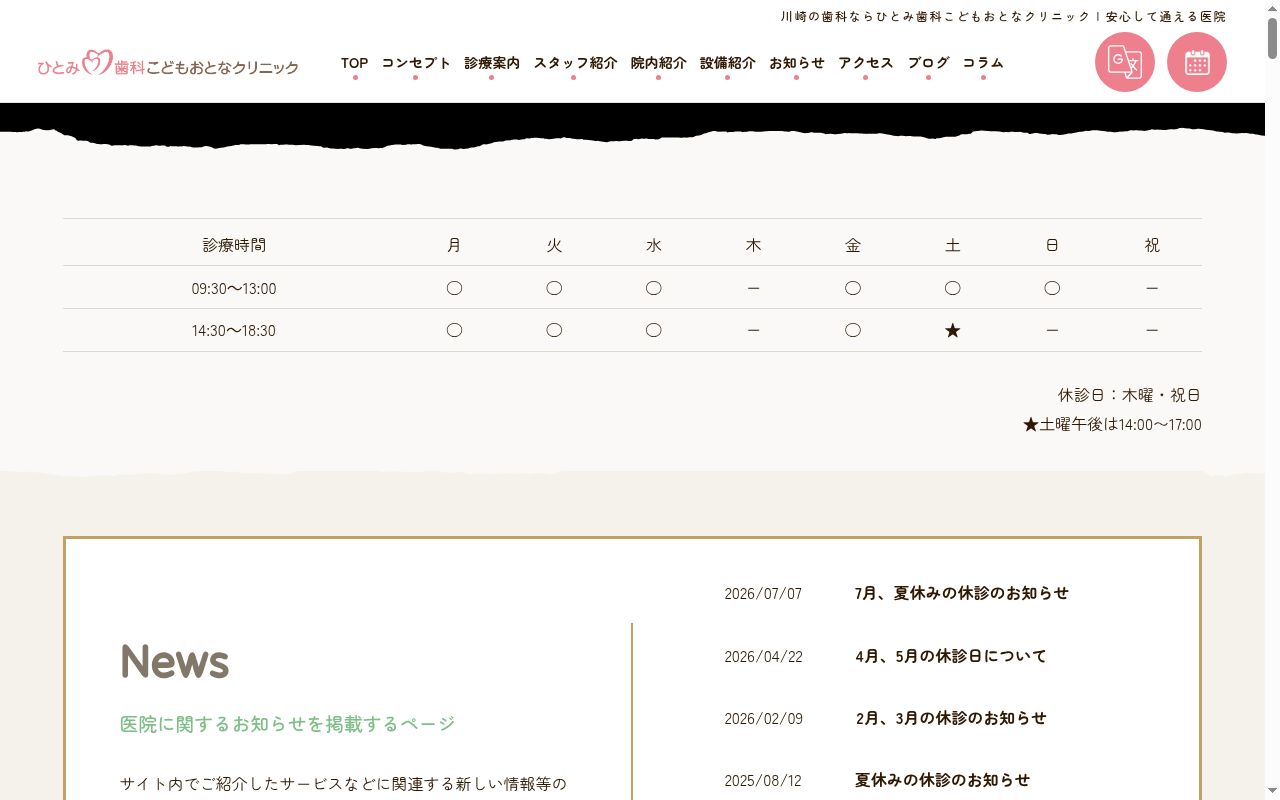Click the ★ Saturday afternoon cell

(x=952, y=330)
